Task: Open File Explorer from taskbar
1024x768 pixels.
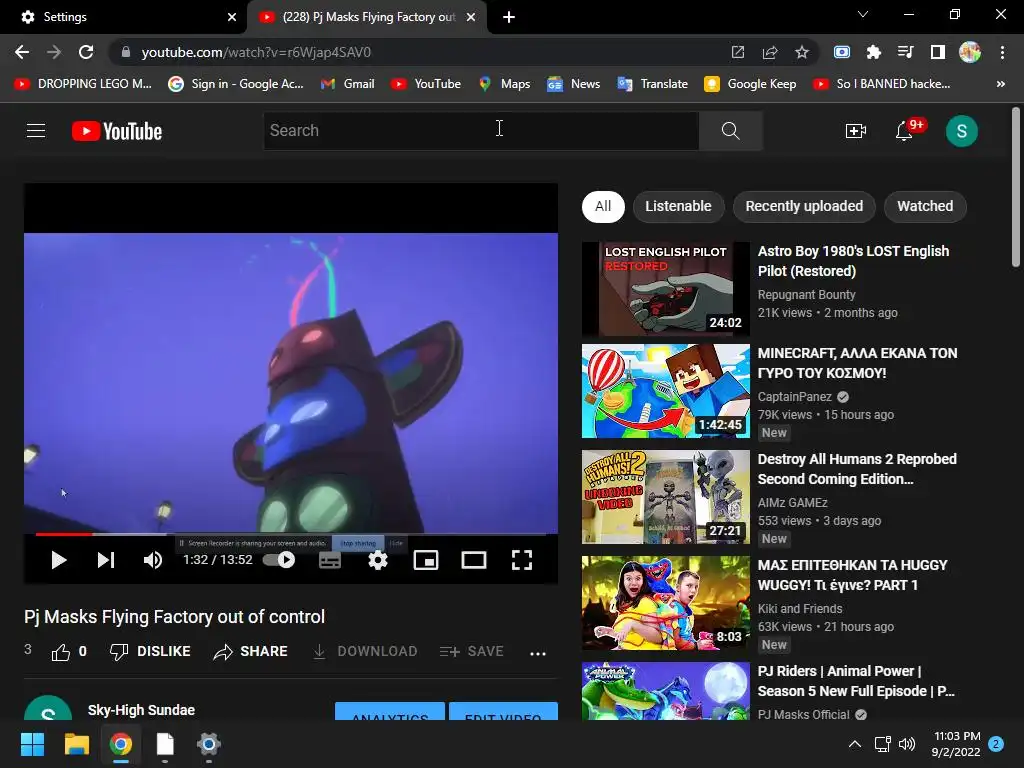Action: tap(76, 744)
